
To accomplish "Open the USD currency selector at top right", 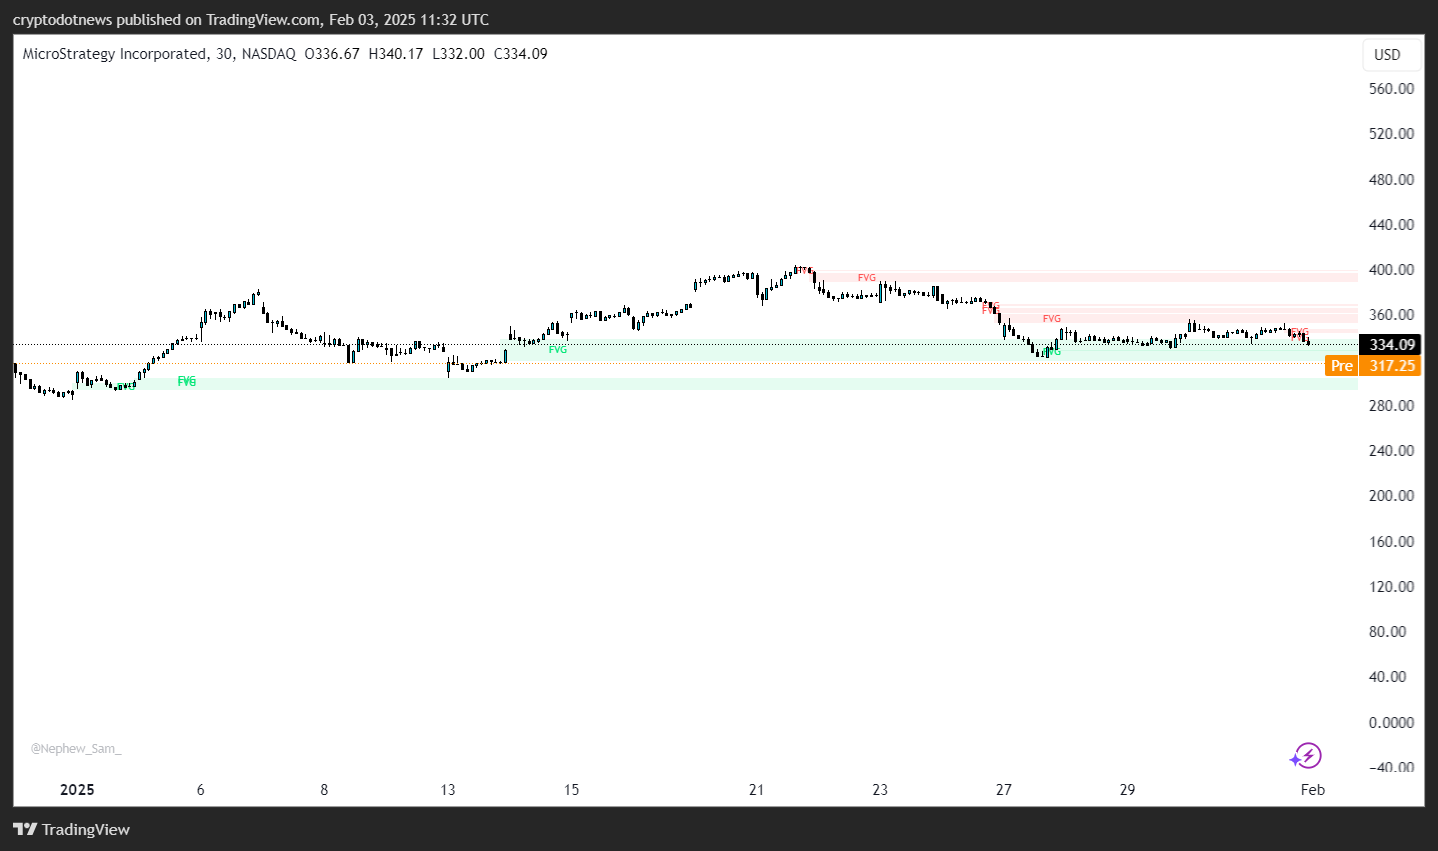I will tap(1390, 54).
